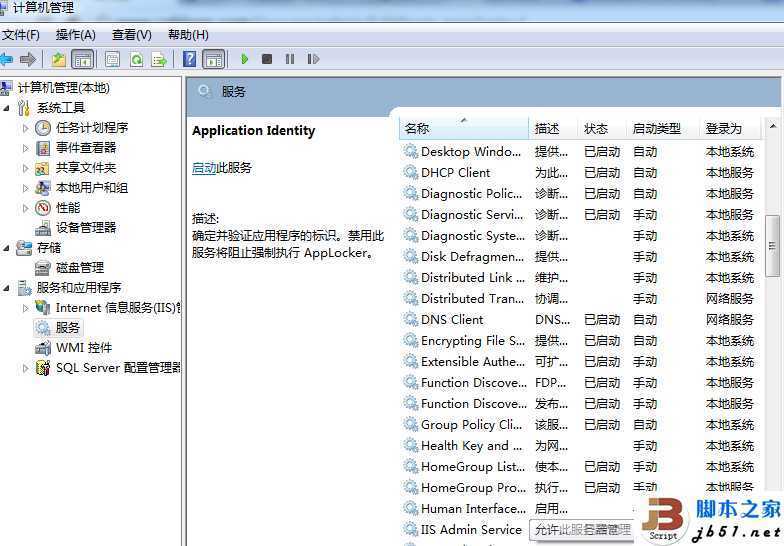Select the Distributed Tran... service

(579, 298)
